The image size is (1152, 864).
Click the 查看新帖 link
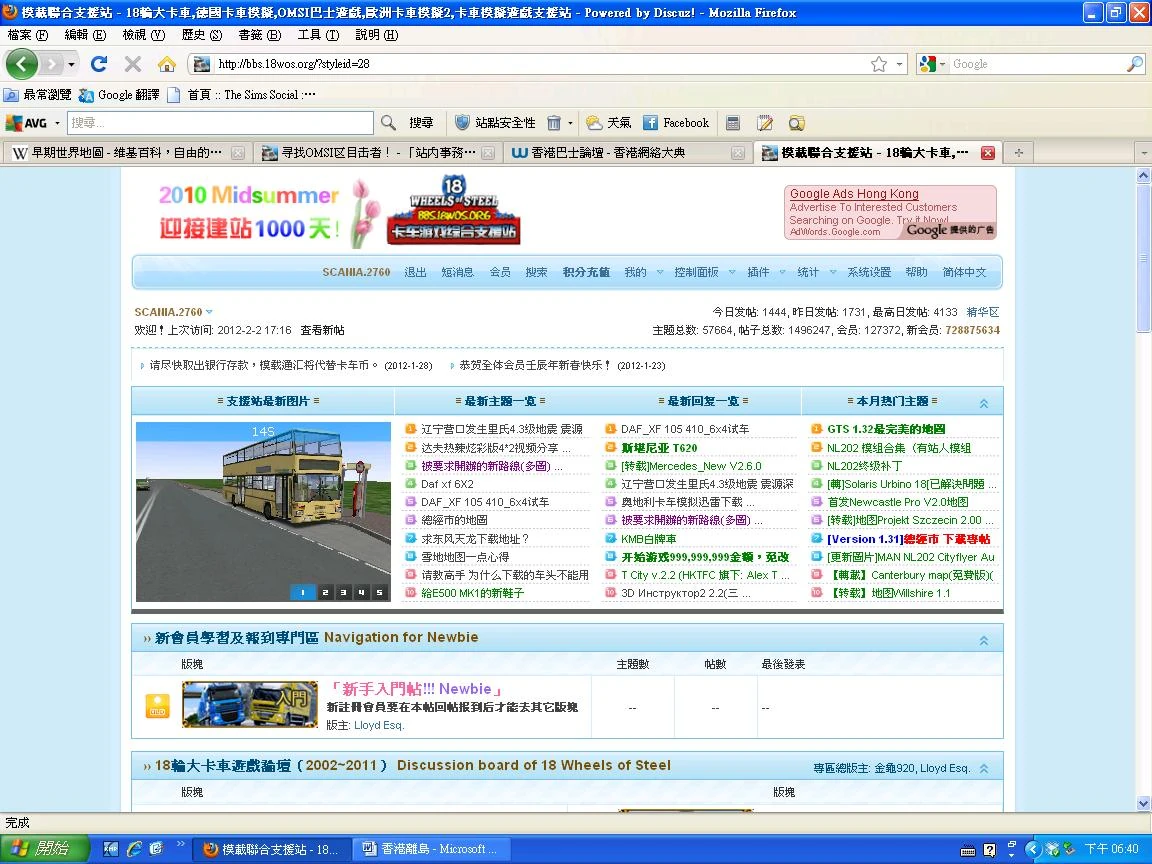click(x=322, y=330)
